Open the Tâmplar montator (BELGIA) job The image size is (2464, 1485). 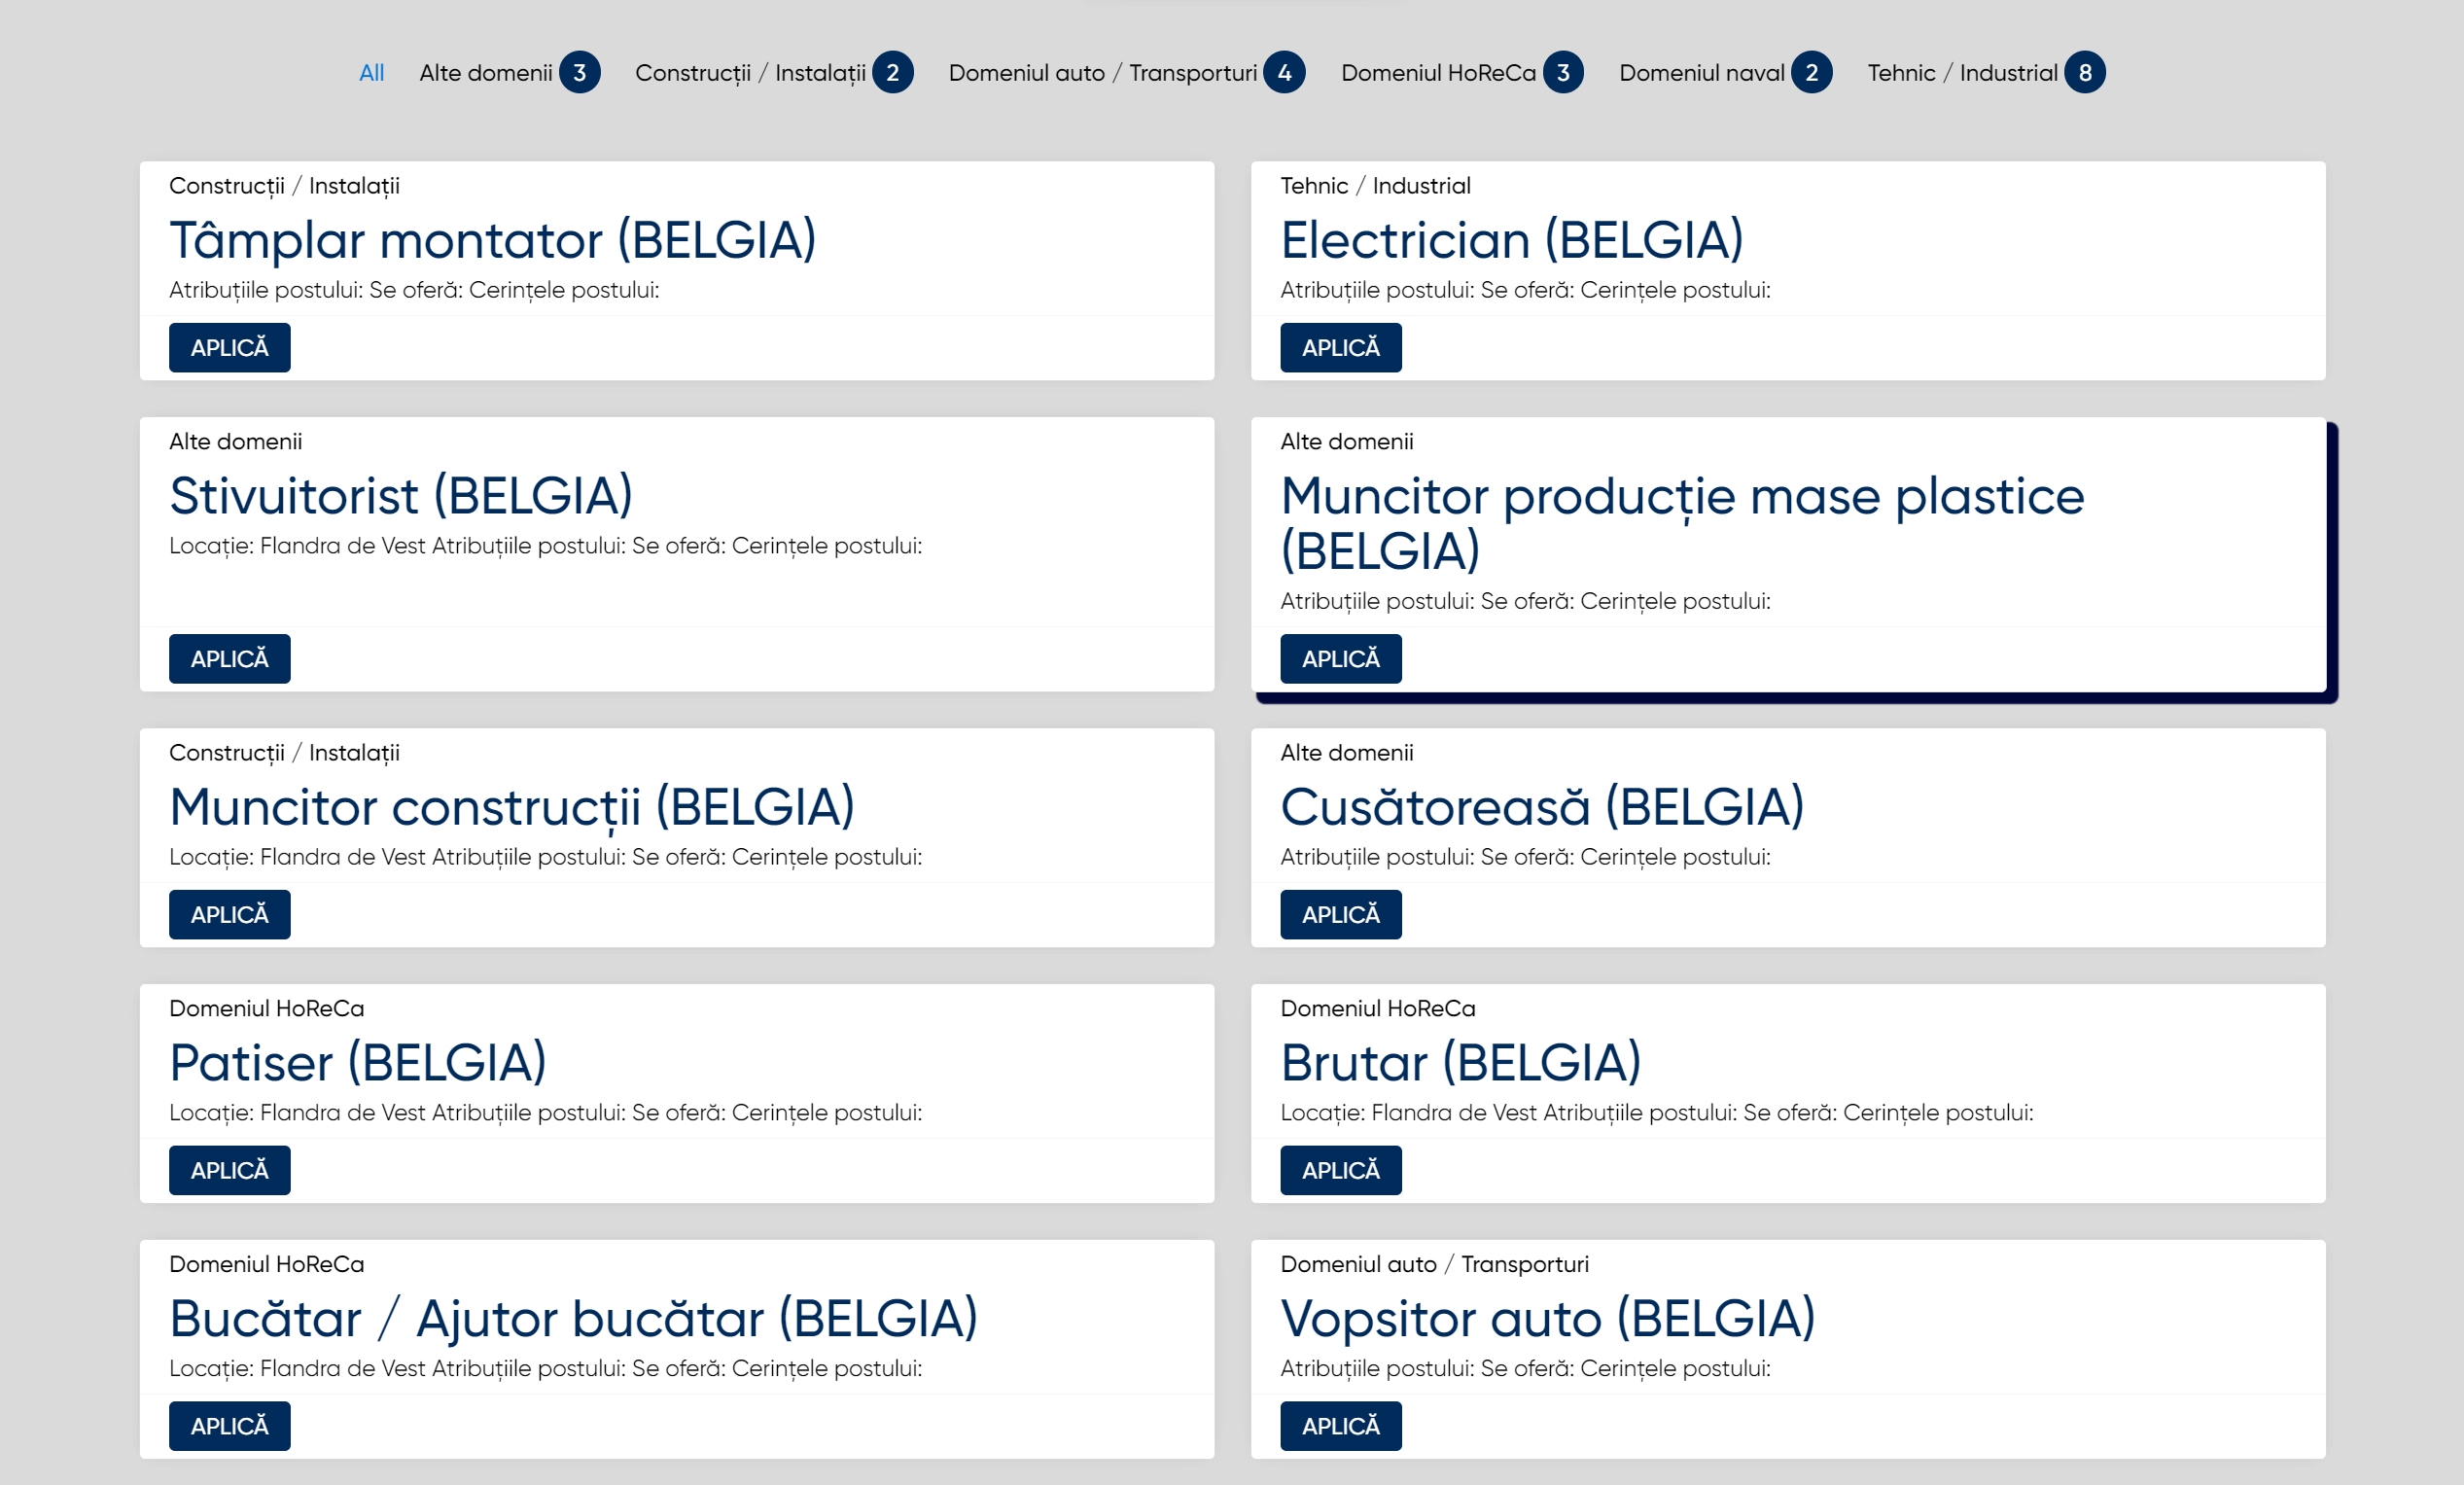(x=492, y=240)
